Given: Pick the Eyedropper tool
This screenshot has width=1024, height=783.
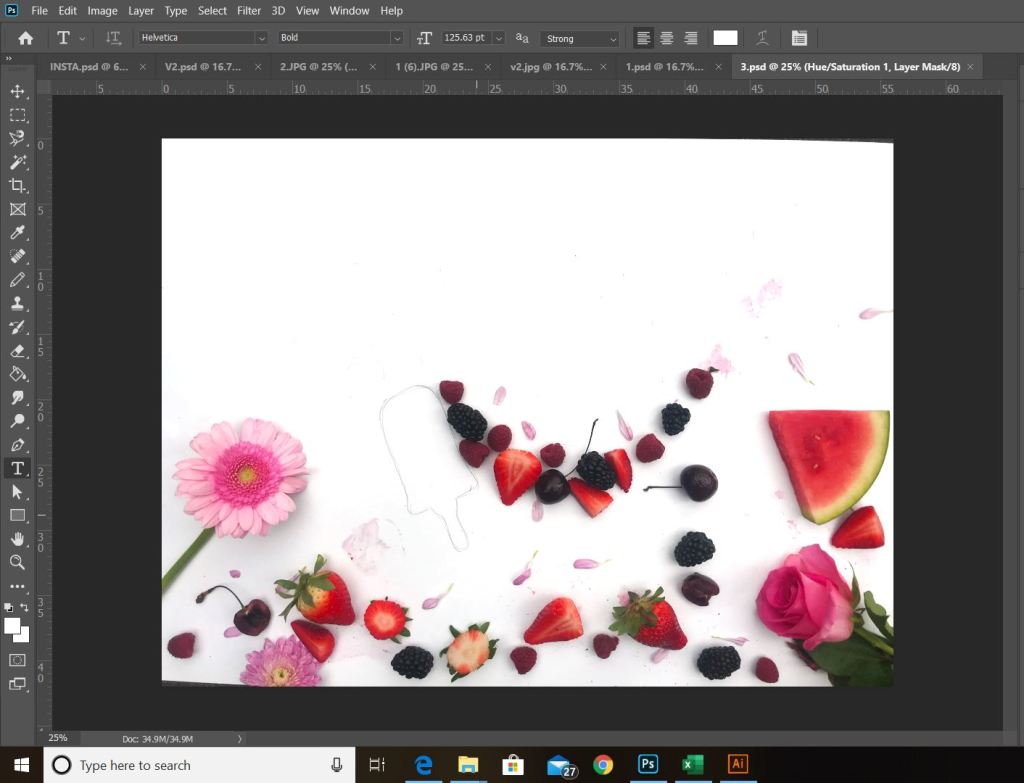Looking at the screenshot, I should pyautogui.click(x=17, y=233).
